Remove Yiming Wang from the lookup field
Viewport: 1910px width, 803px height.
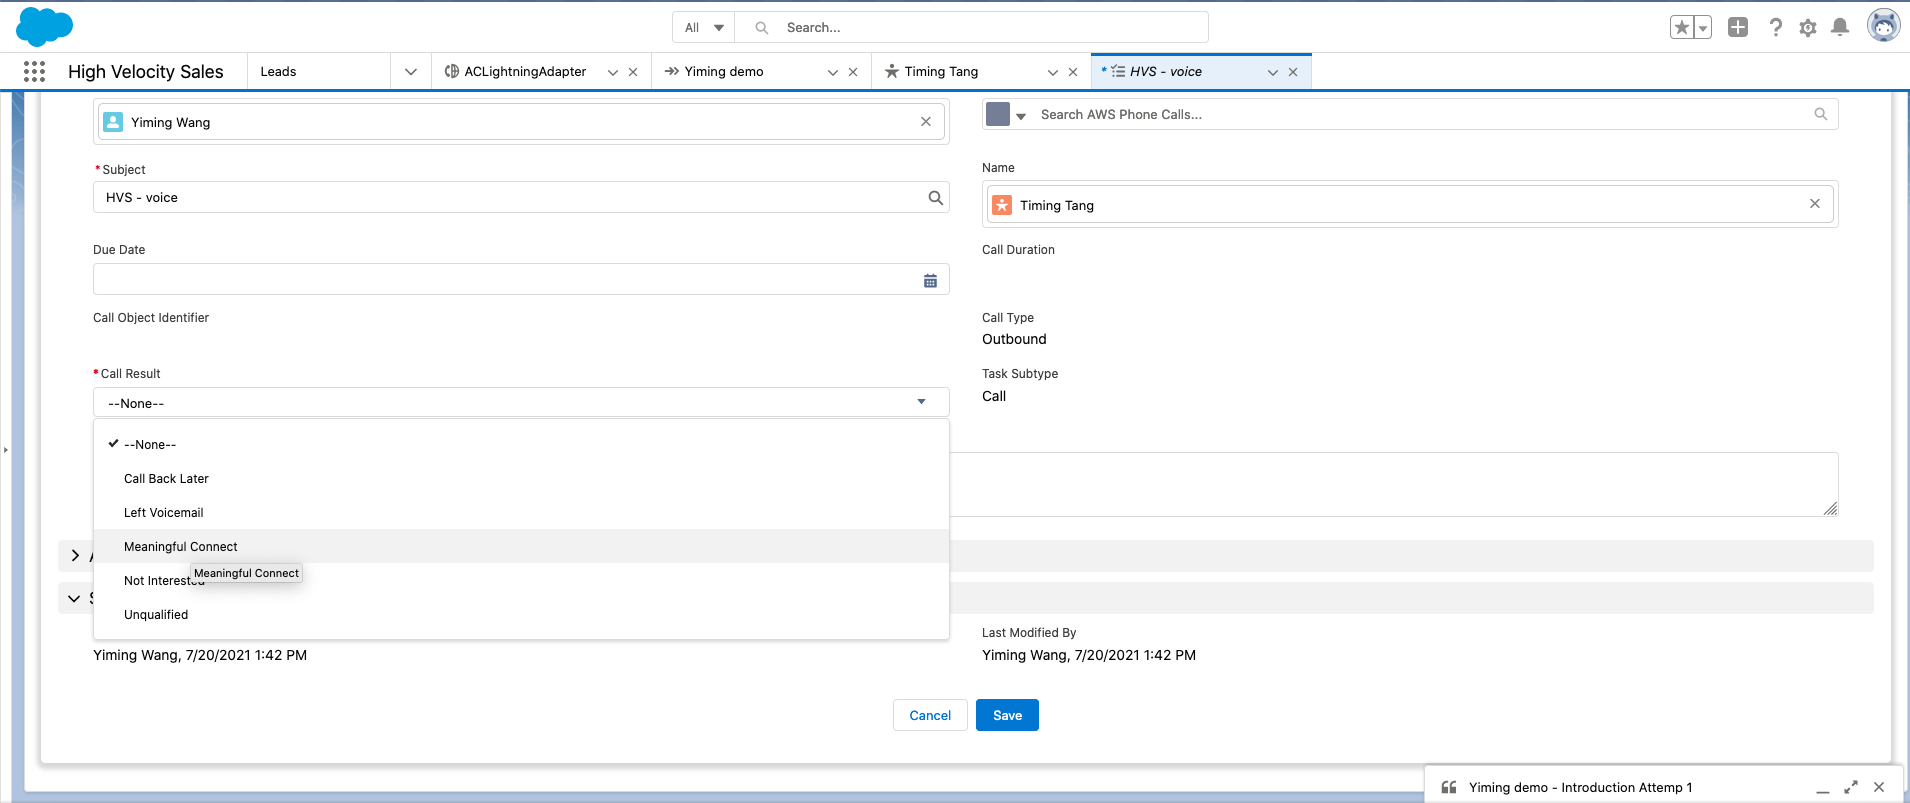(926, 122)
